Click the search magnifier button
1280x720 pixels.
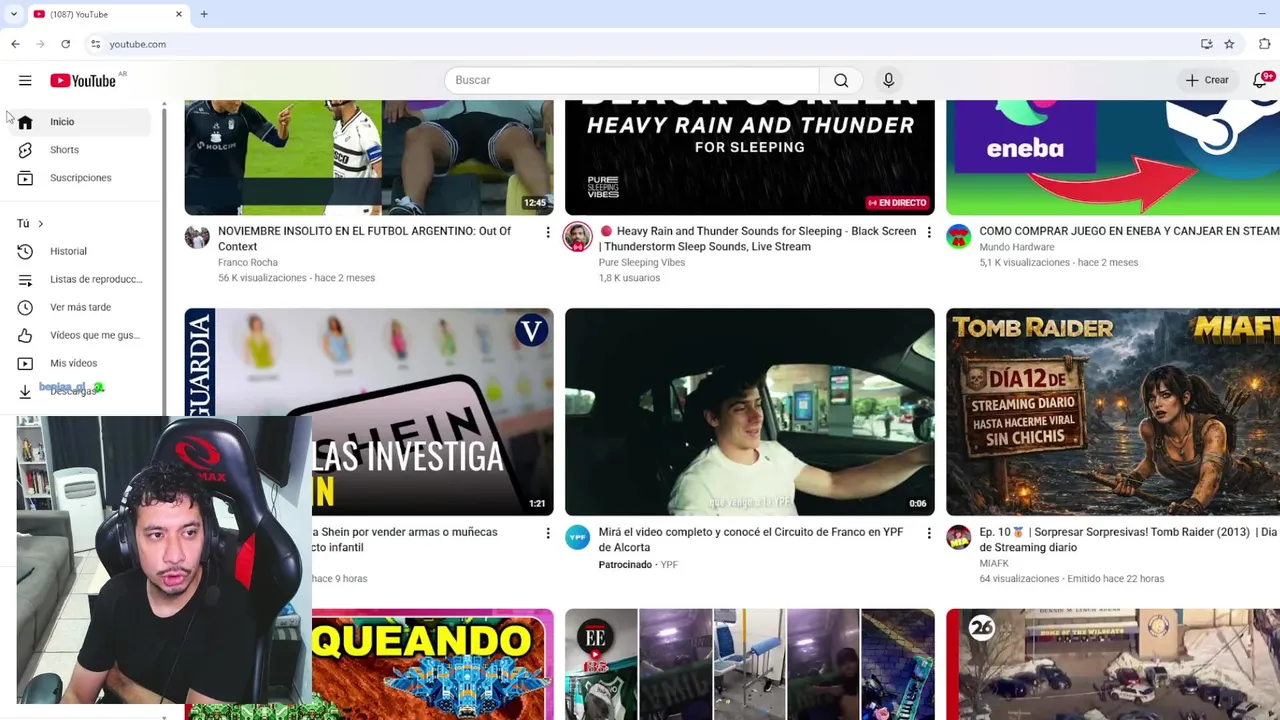[841, 80]
